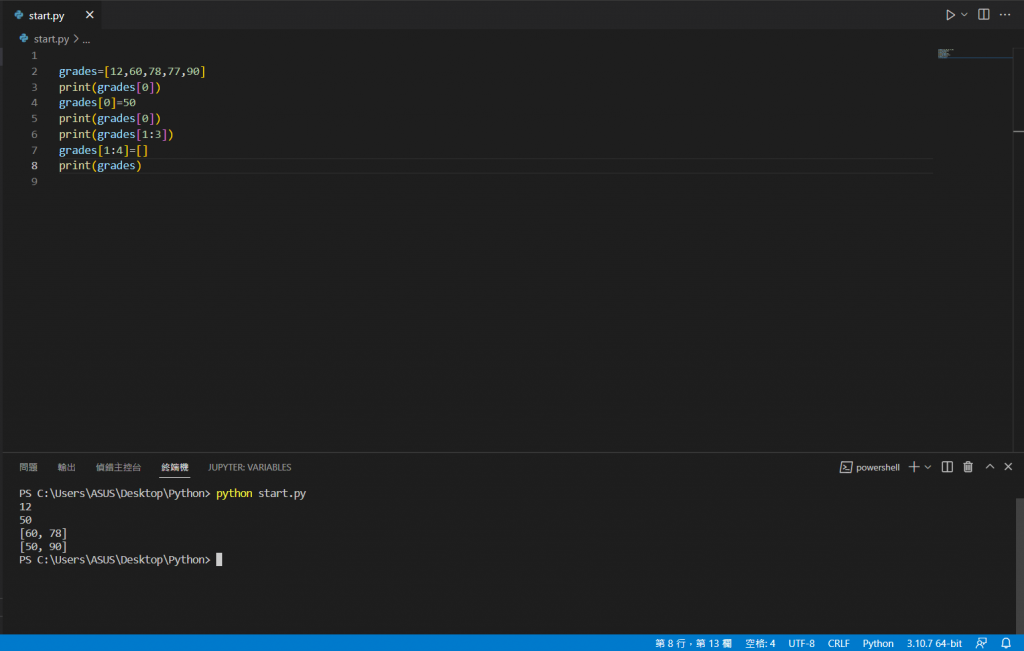The height and width of the screenshot is (651, 1024).
Task: Open terminal launch profile dropdown arrow
Action: tap(928, 467)
